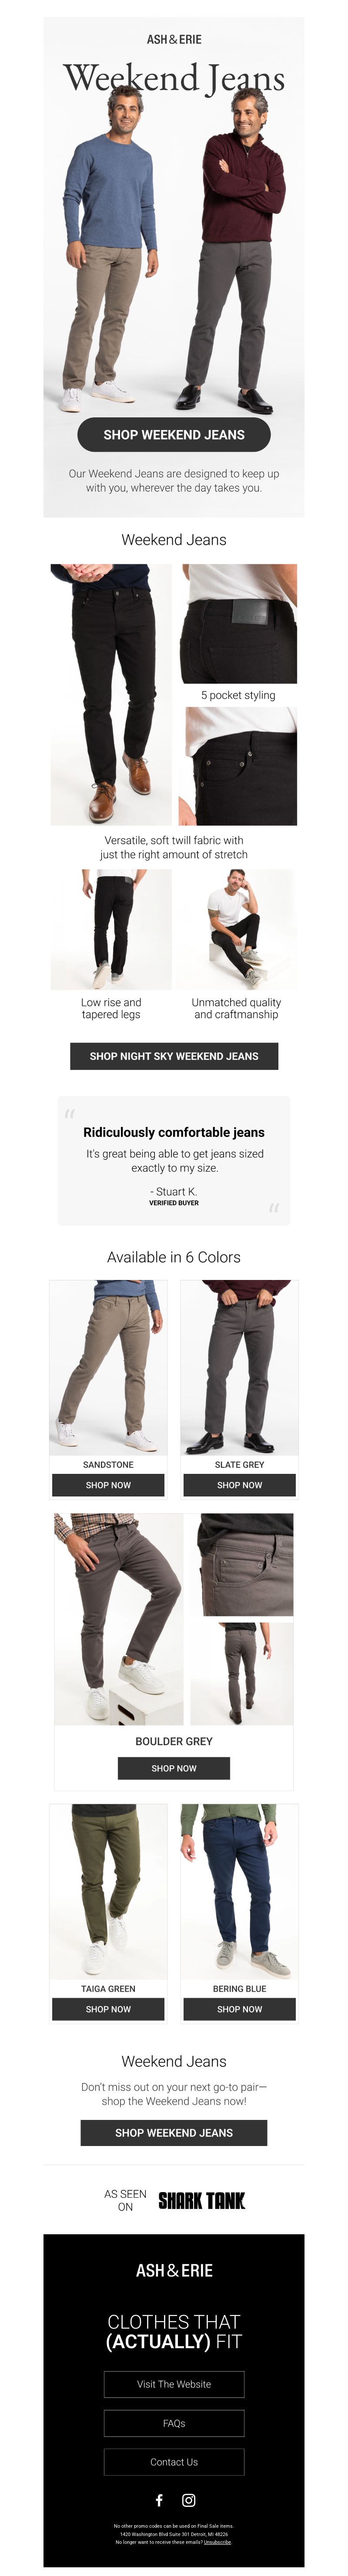
Task: Shop now for Taiga Green jeans
Action: click(x=108, y=2009)
